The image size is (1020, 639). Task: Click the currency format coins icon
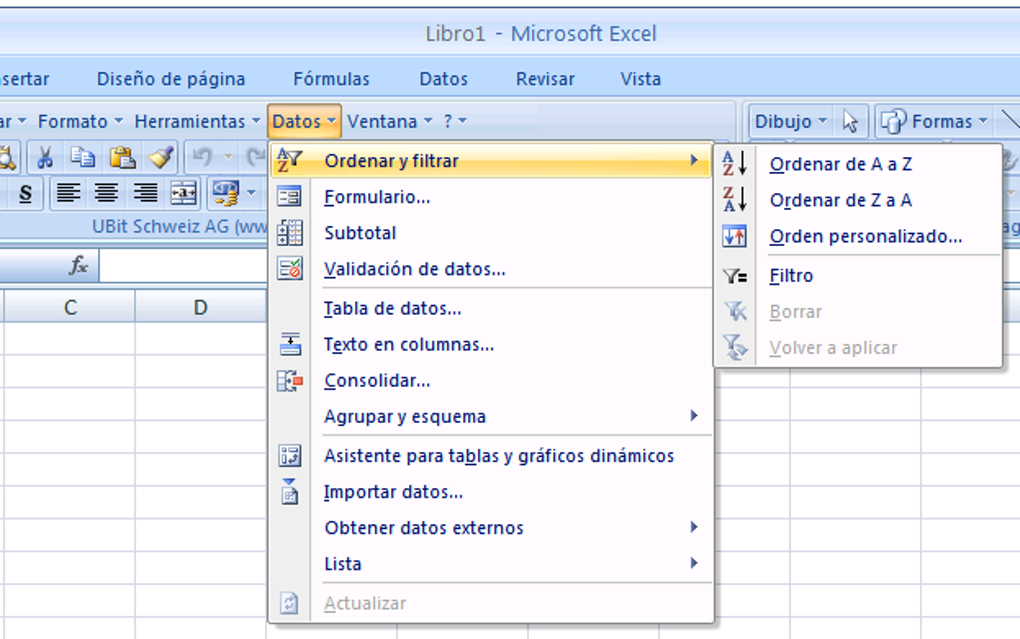click(x=226, y=193)
